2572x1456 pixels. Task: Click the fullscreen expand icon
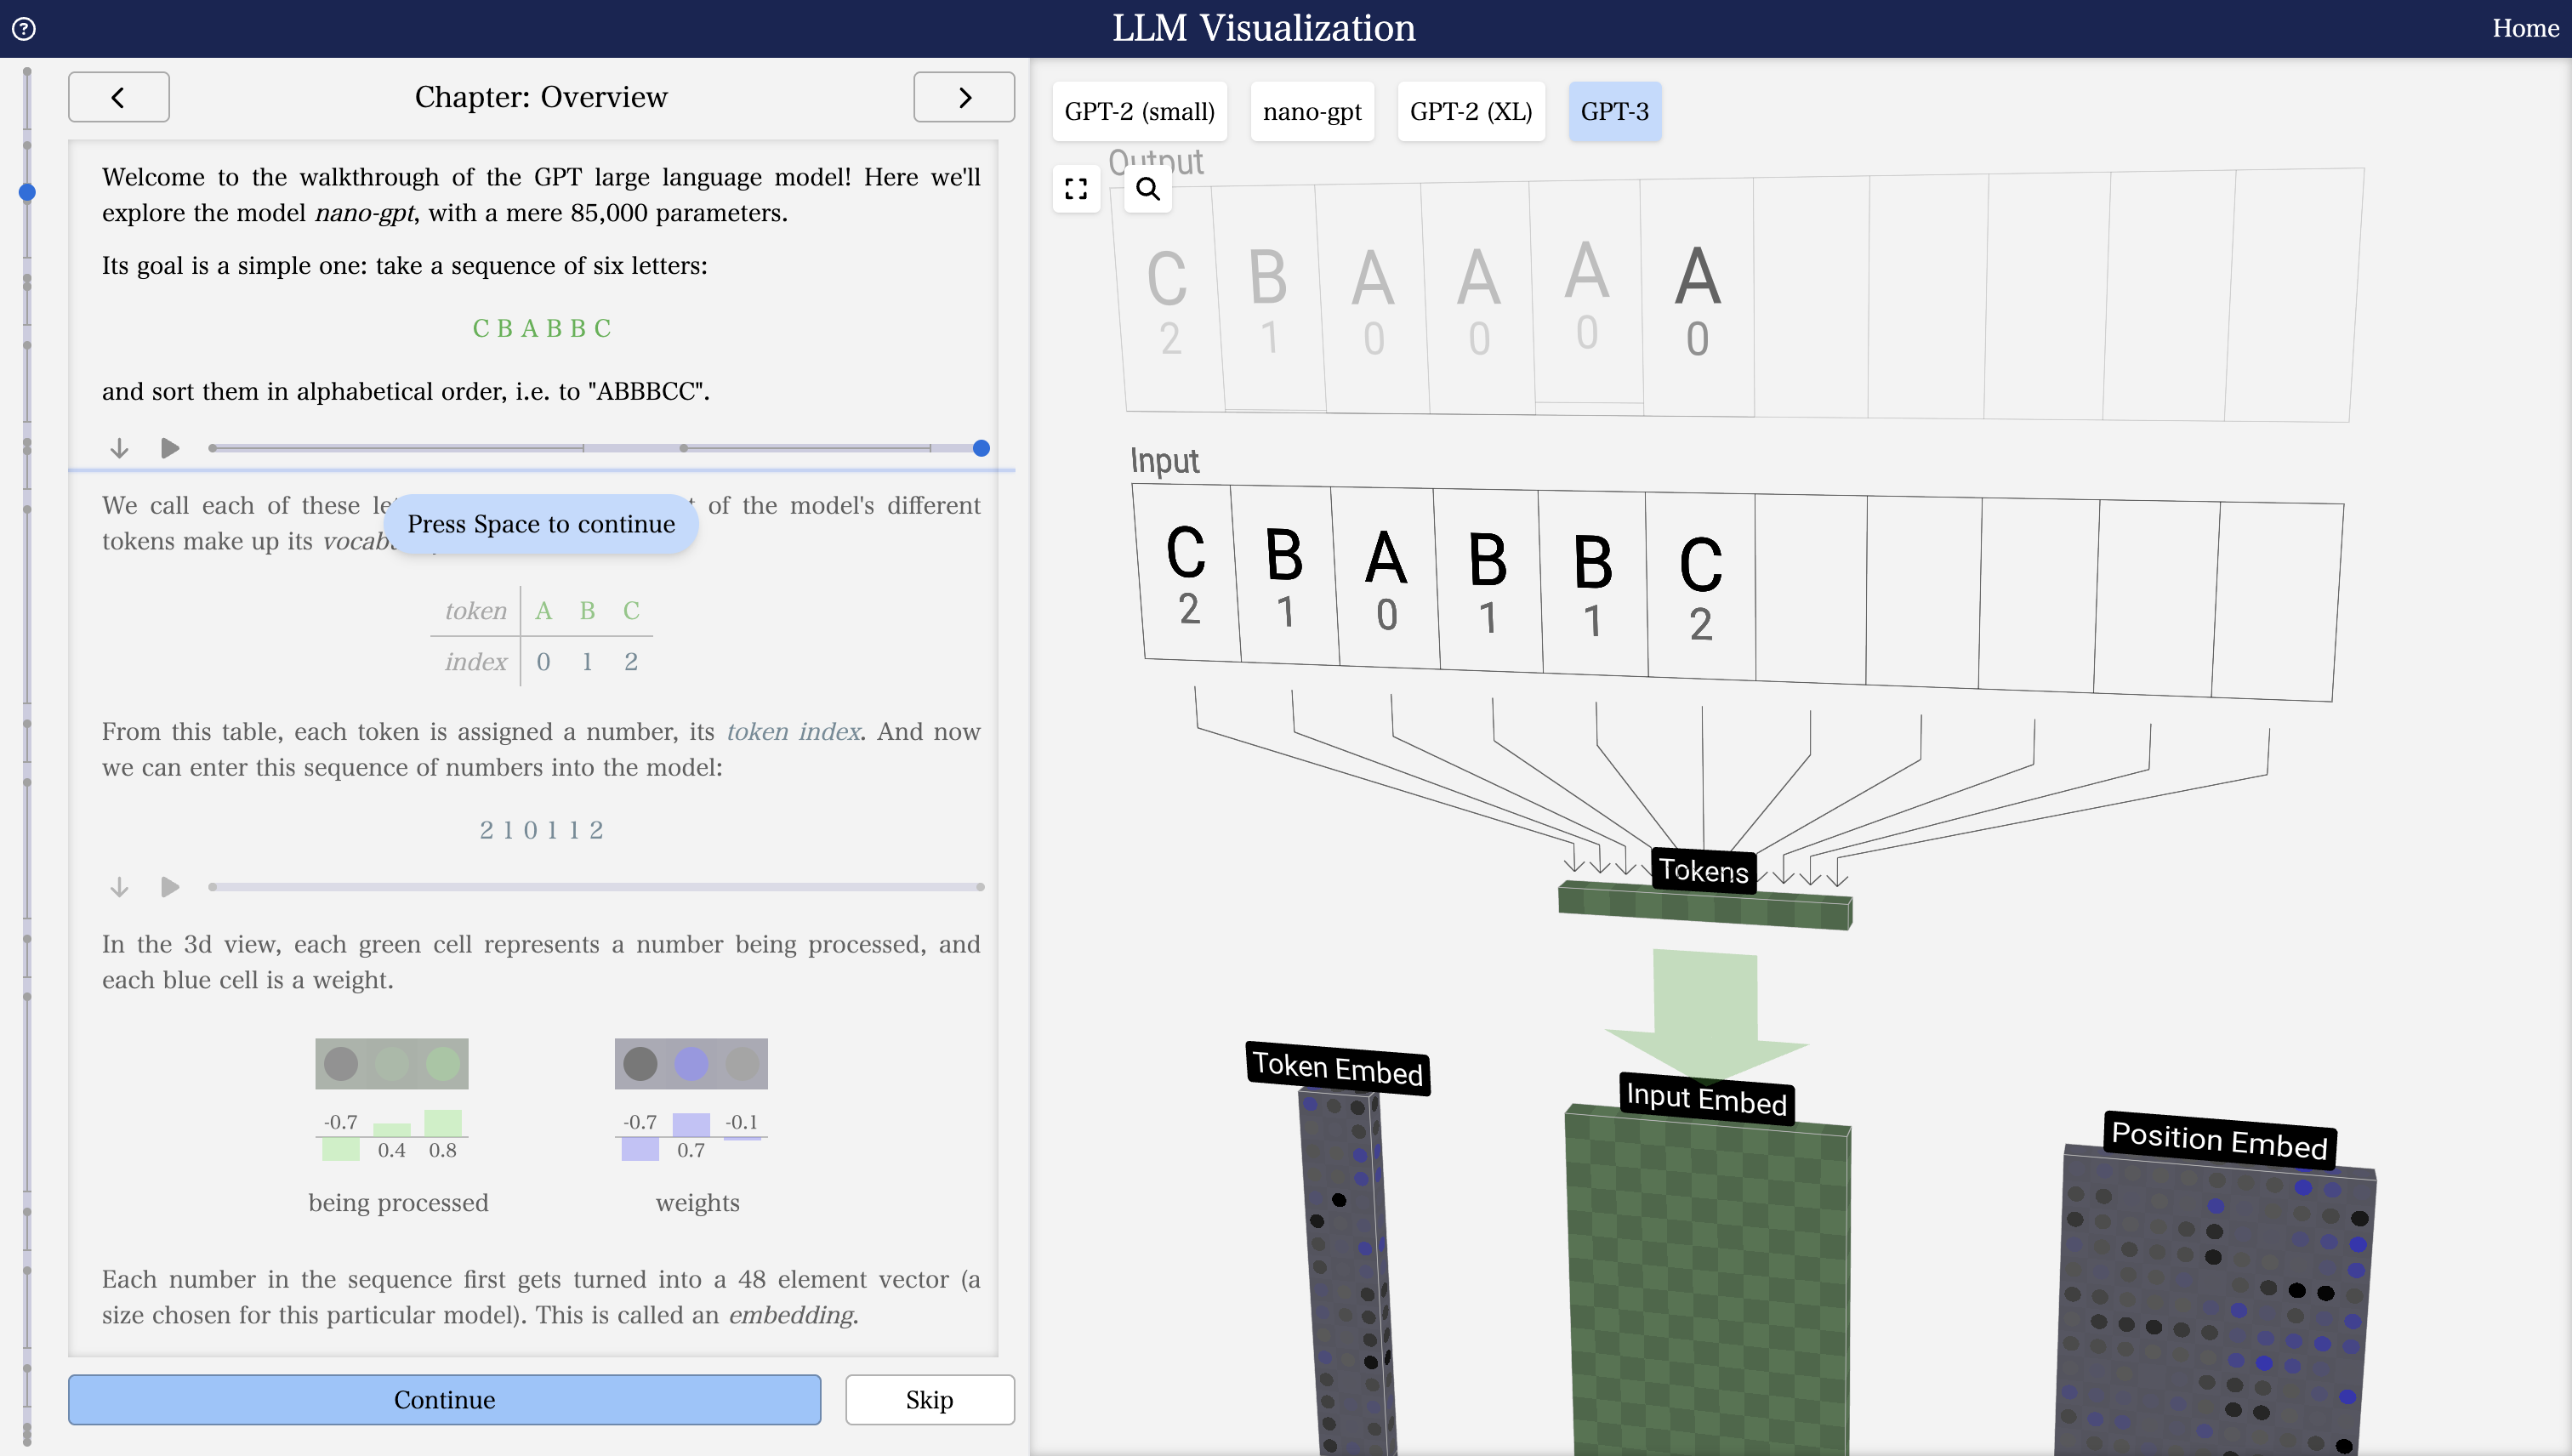click(1076, 189)
